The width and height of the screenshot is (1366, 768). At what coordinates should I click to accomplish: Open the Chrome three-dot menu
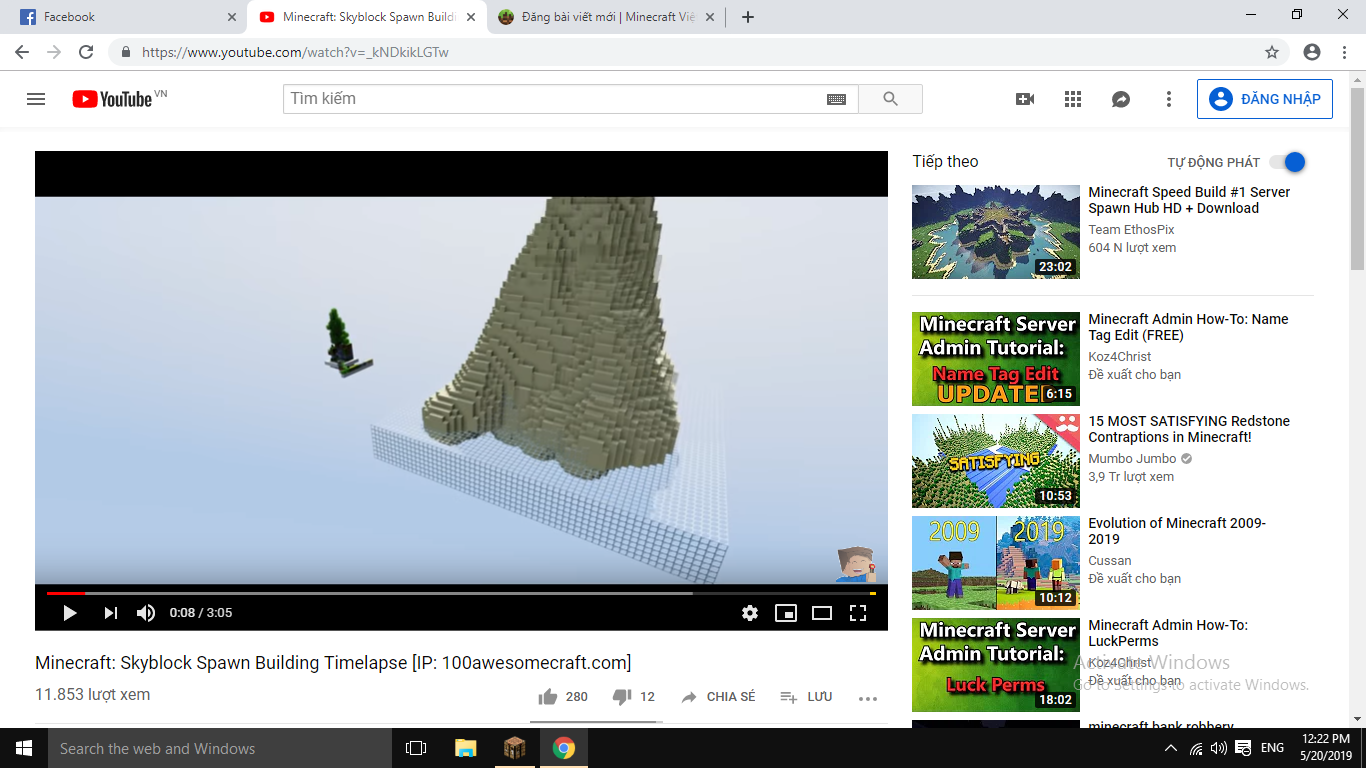(1344, 52)
